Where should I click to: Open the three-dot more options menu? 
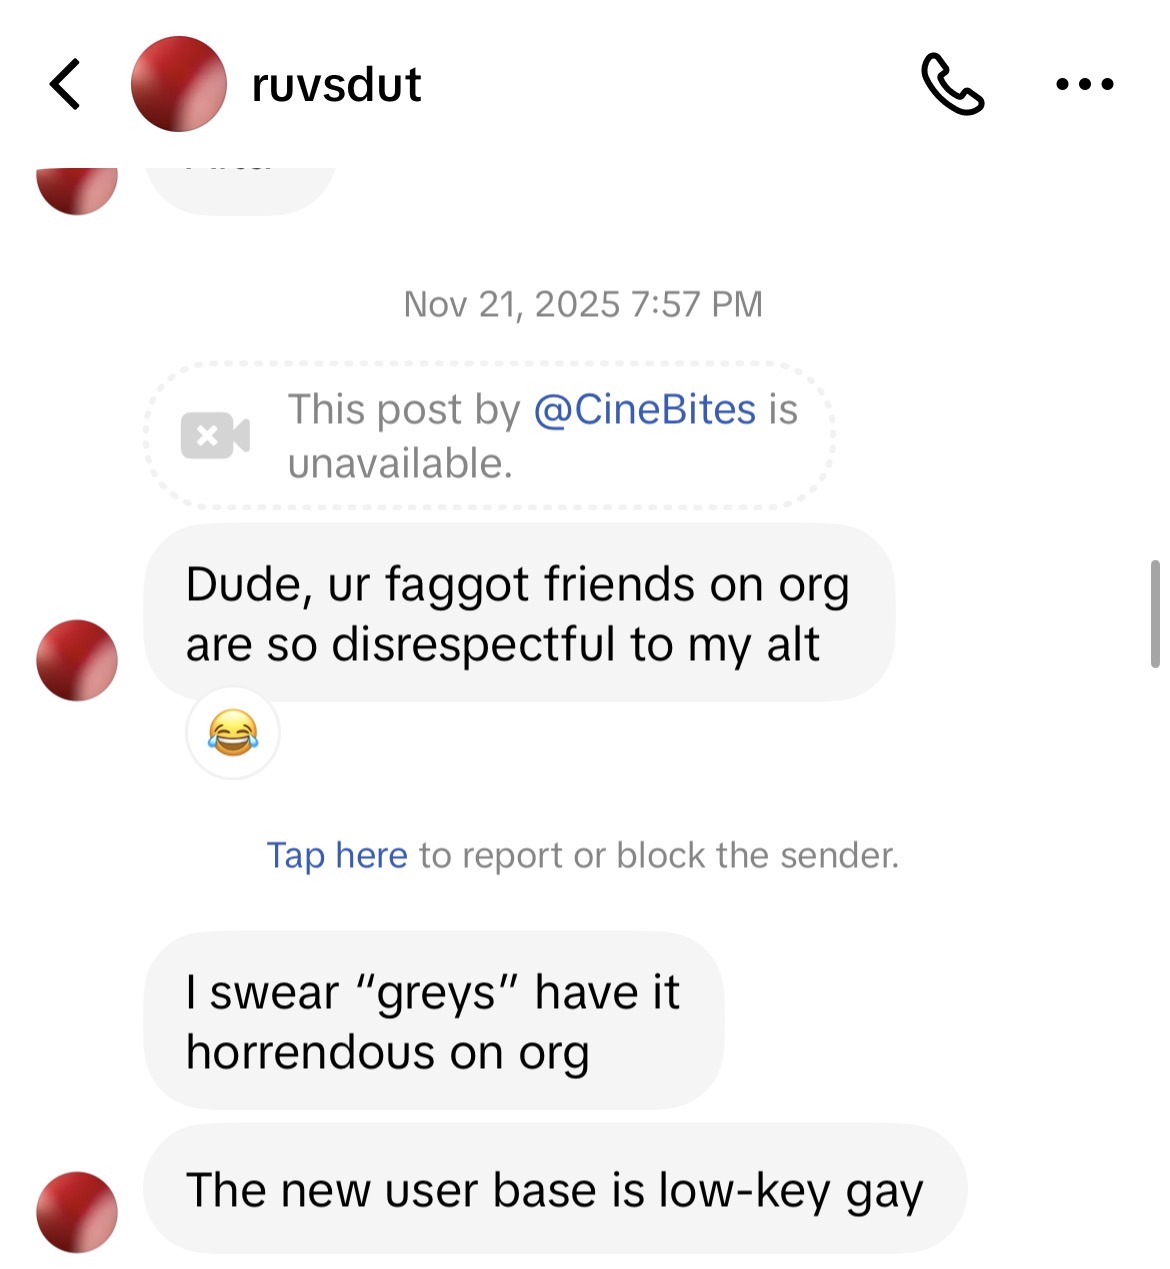point(1085,84)
